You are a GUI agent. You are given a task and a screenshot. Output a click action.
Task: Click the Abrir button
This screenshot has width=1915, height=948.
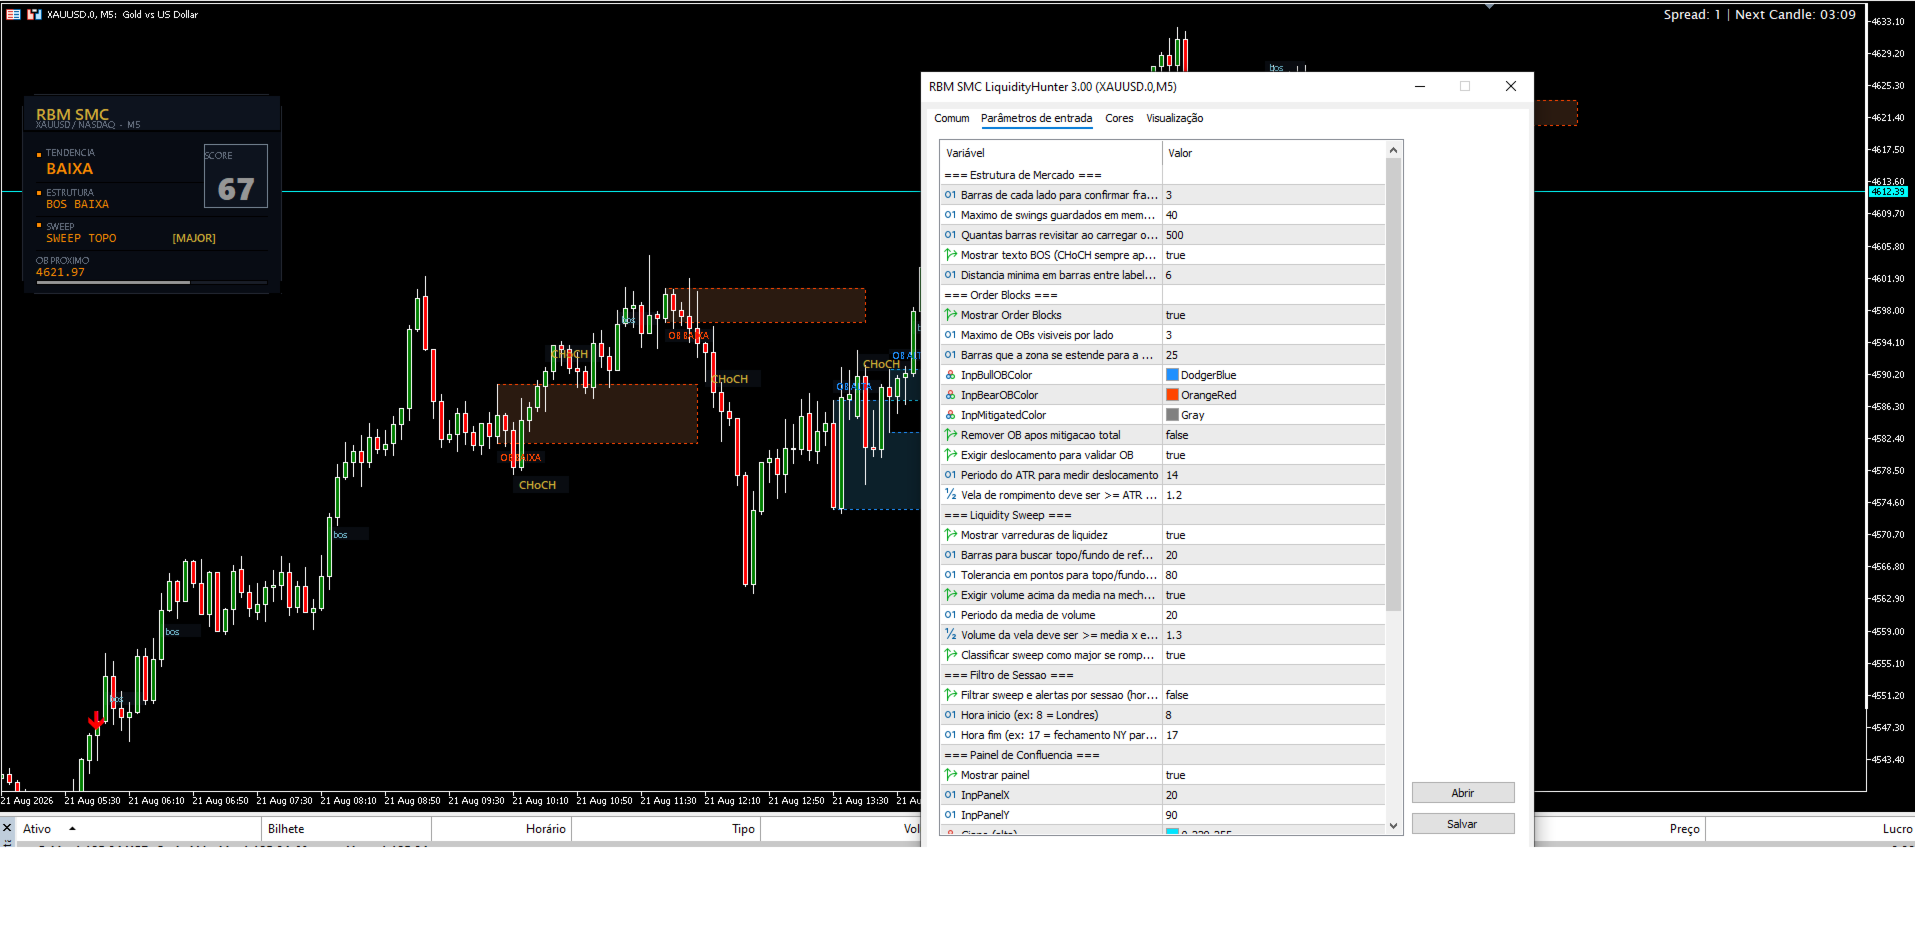tap(1463, 793)
